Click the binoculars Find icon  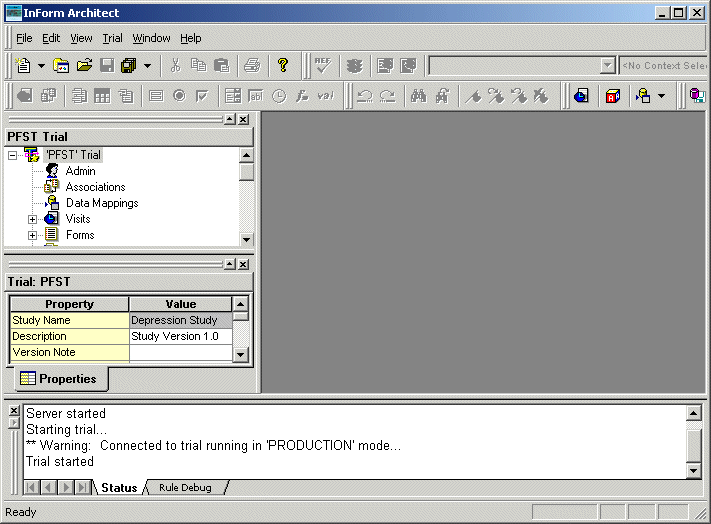point(418,96)
